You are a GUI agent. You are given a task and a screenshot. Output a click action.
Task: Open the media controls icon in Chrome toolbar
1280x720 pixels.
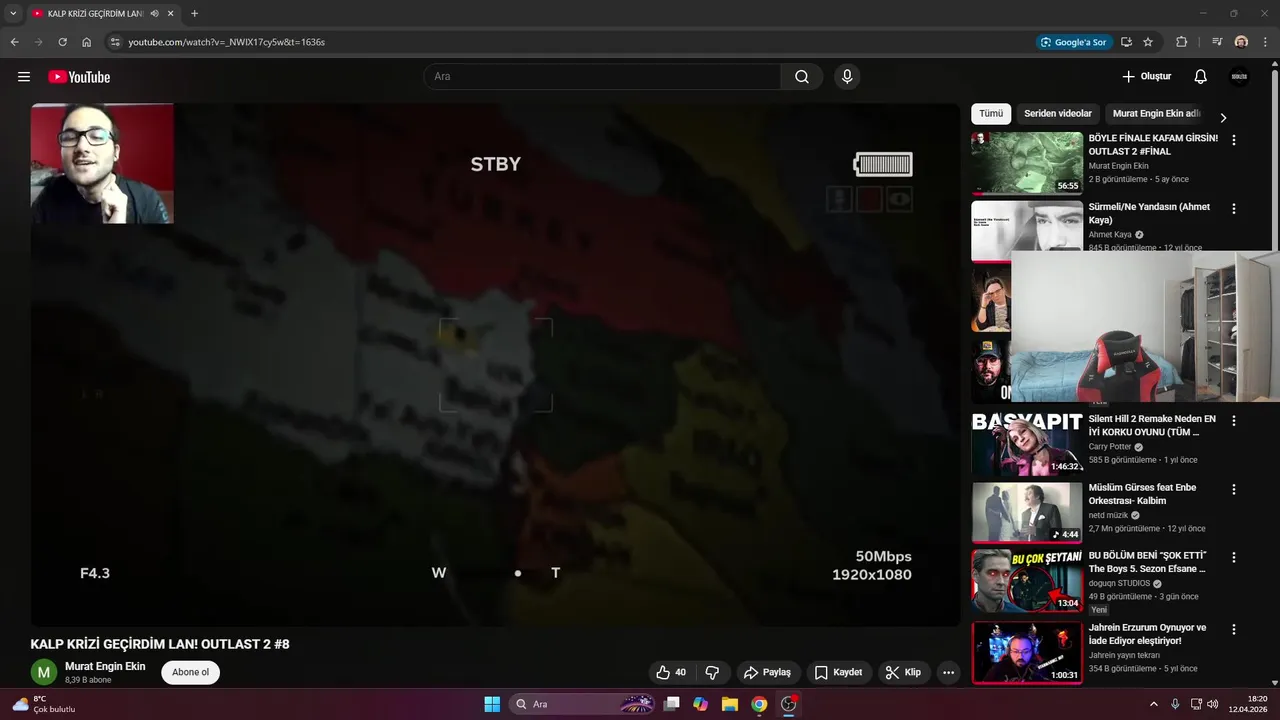tap(1217, 42)
